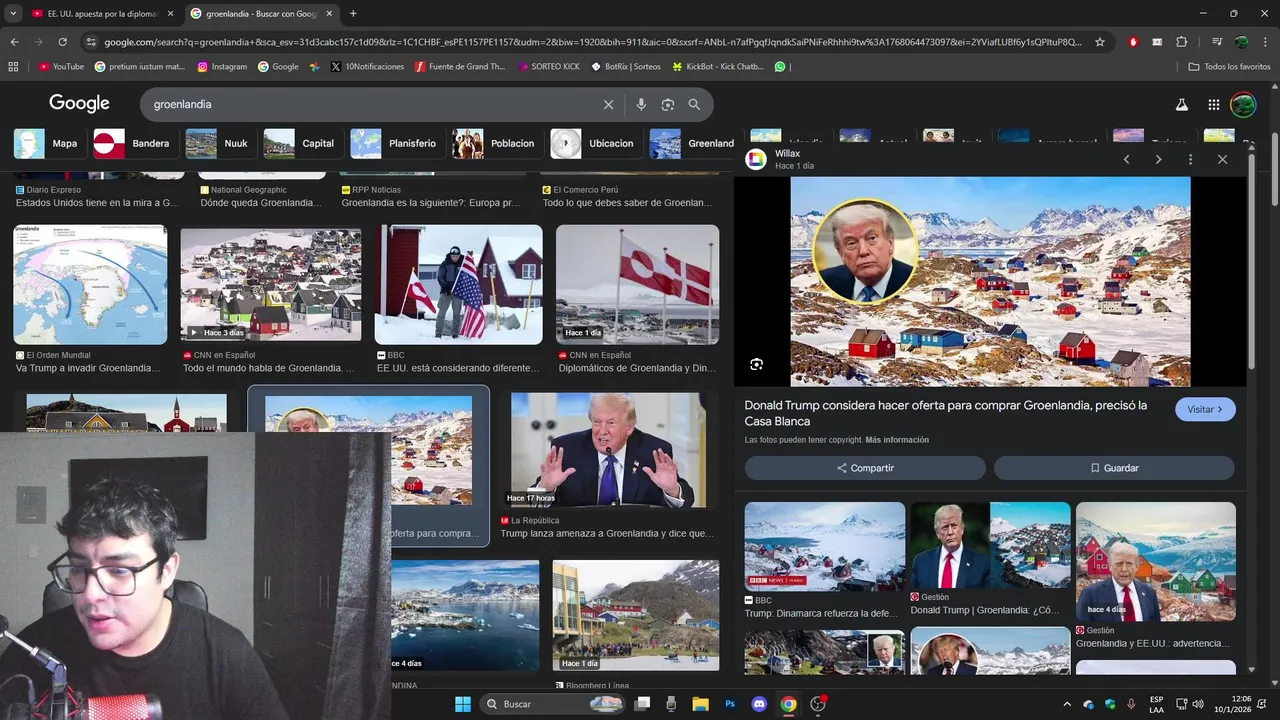Open the Chrome menu three dots
1280x720 pixels.
(1266, 42)
